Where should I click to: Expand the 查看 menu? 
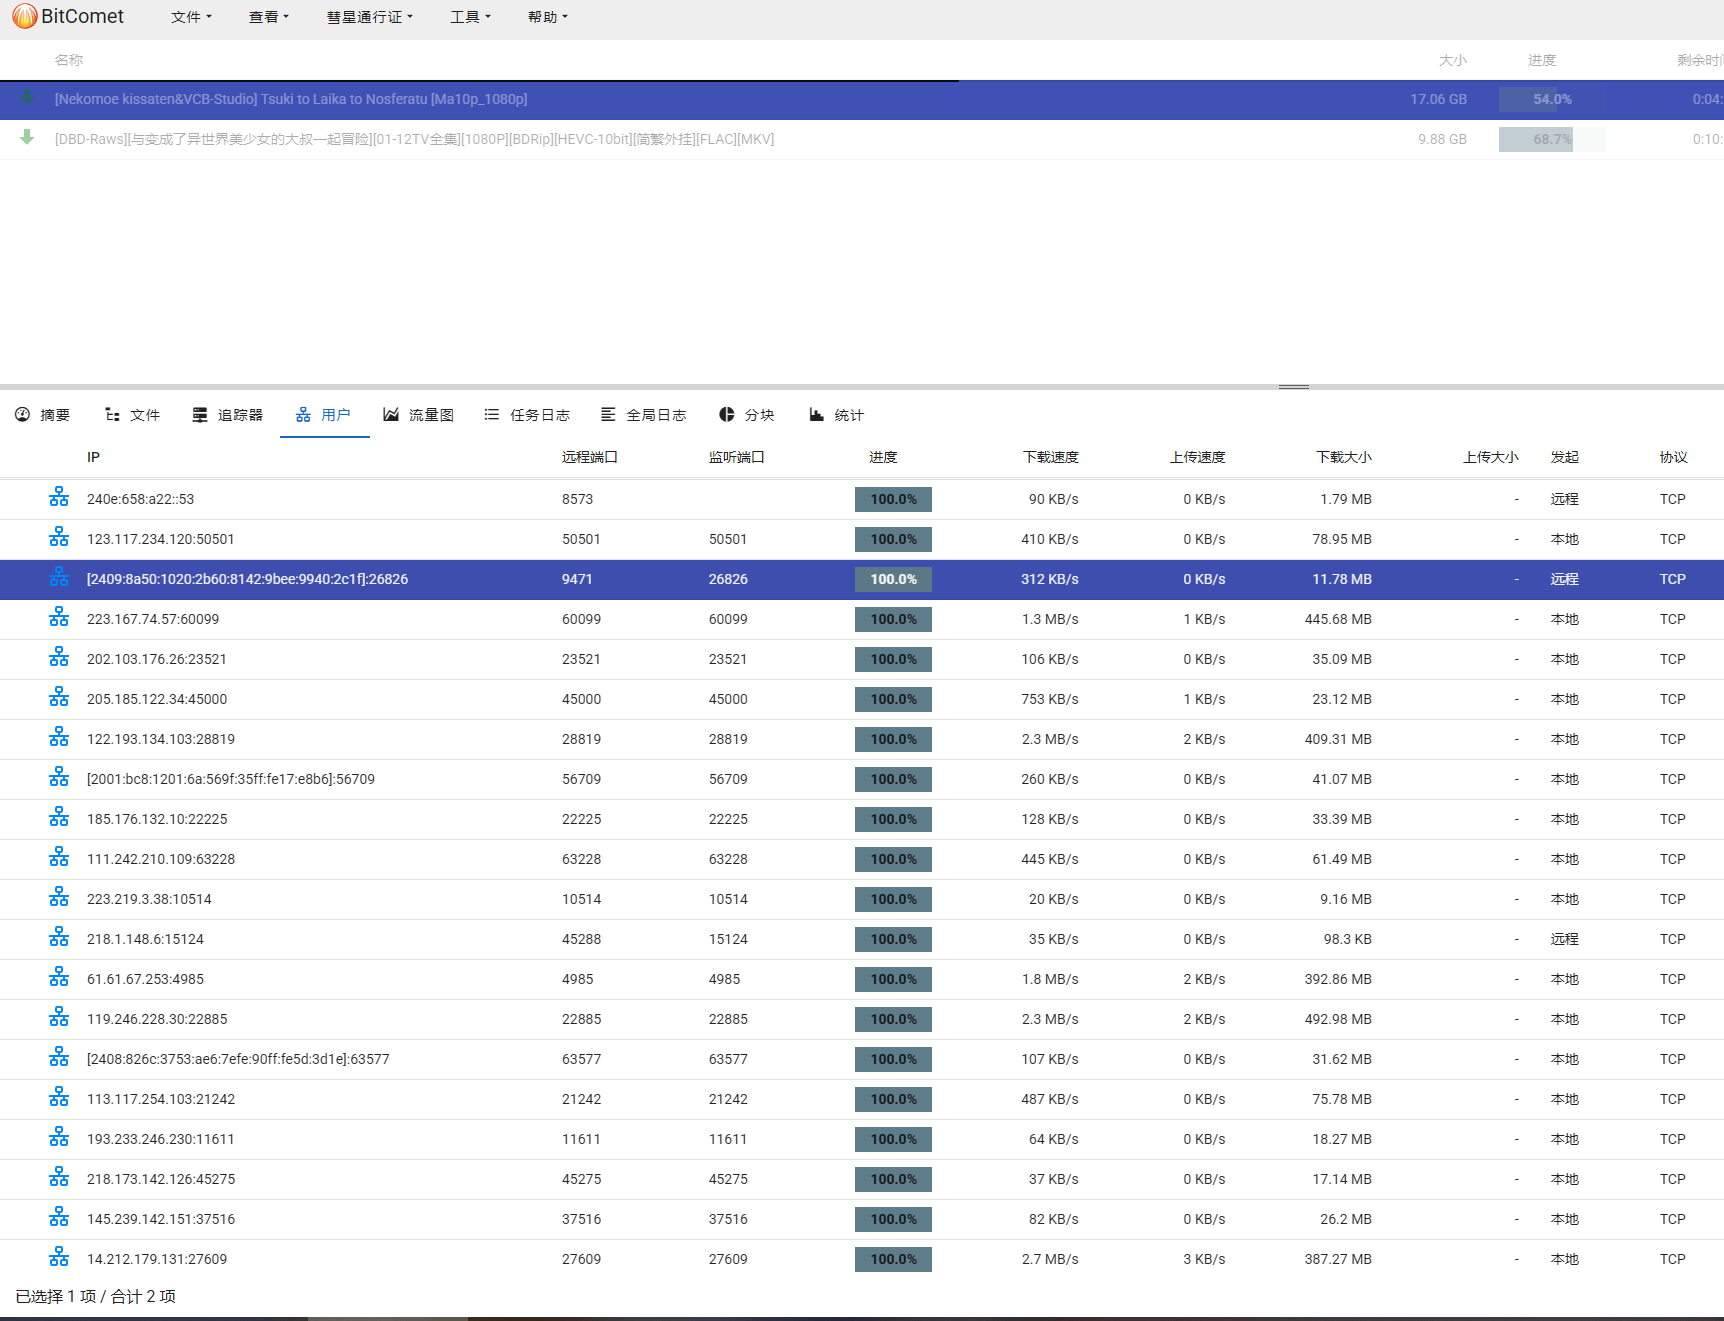click(x=268, y=17)
